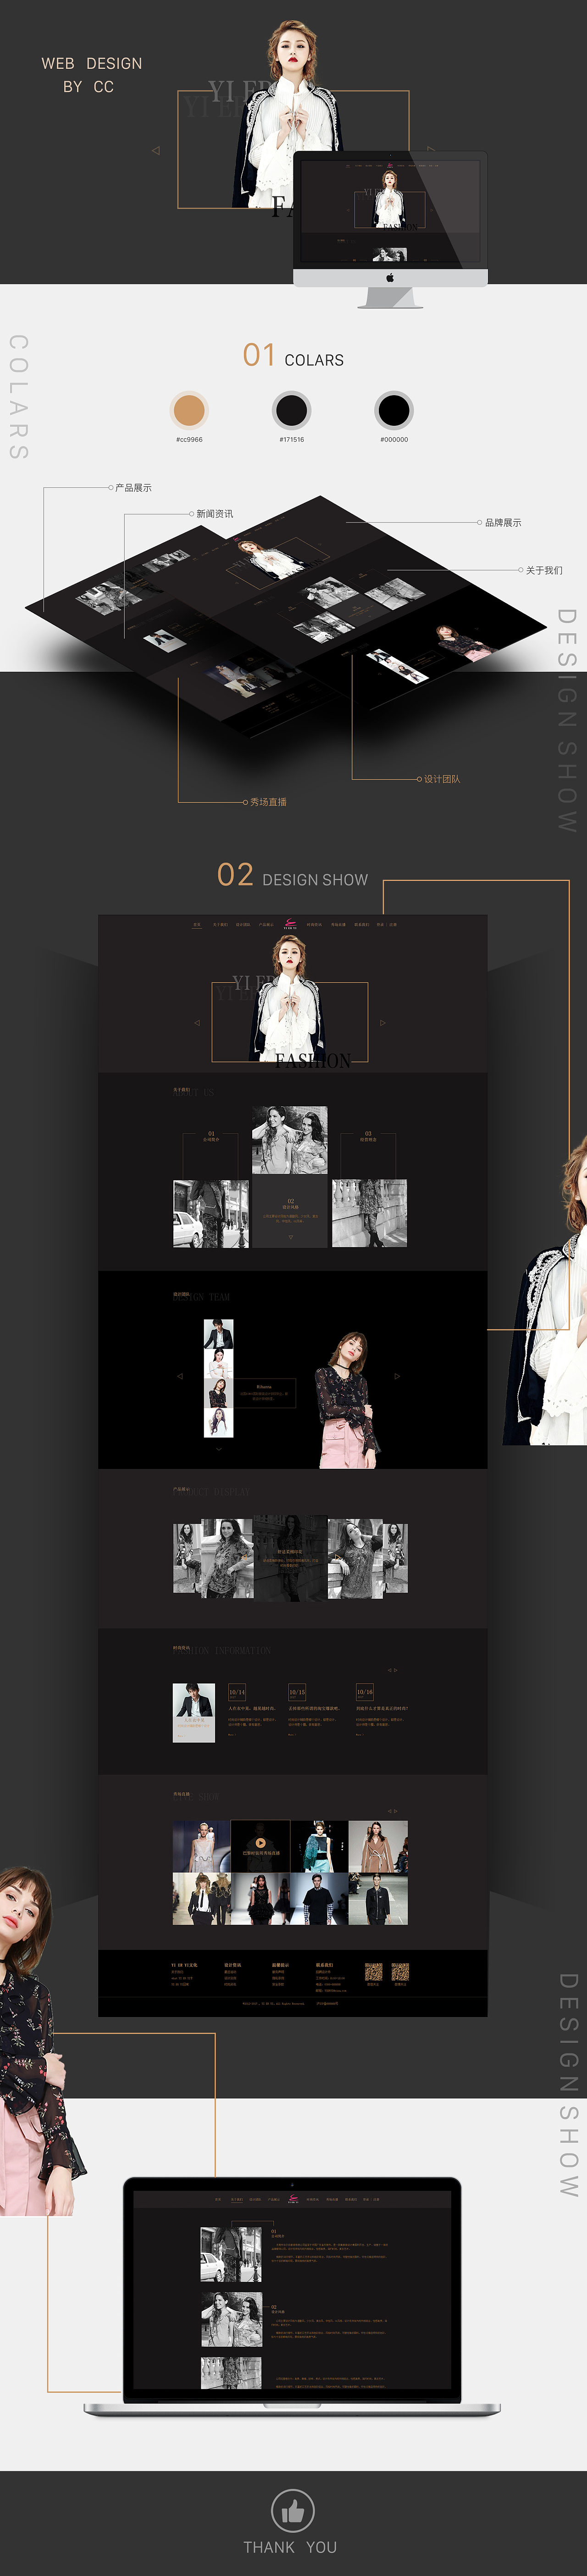The height and width of the screenshot is (2576, 587).
Task: Click 秀场直播 callout label below isometric view
Action: pos(268,802)
